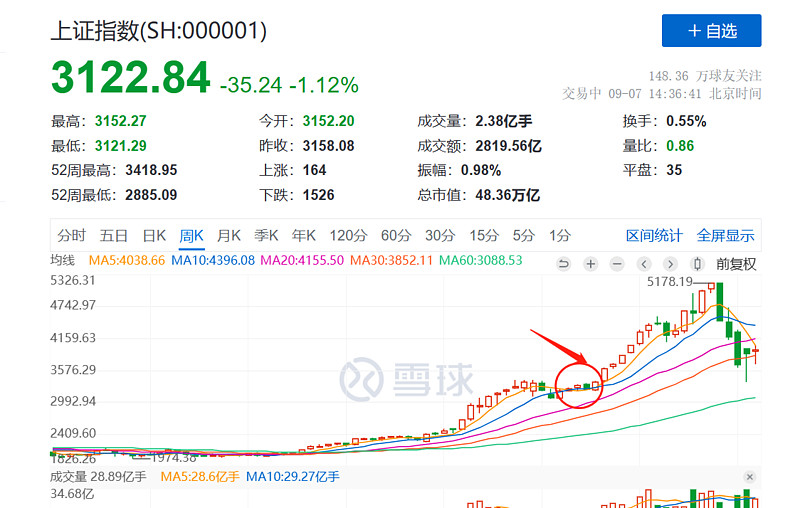This screenshot has width=800, height=508.
Task: Click the +自选 add to watchlist button
Action: click(x=711, y=31)
